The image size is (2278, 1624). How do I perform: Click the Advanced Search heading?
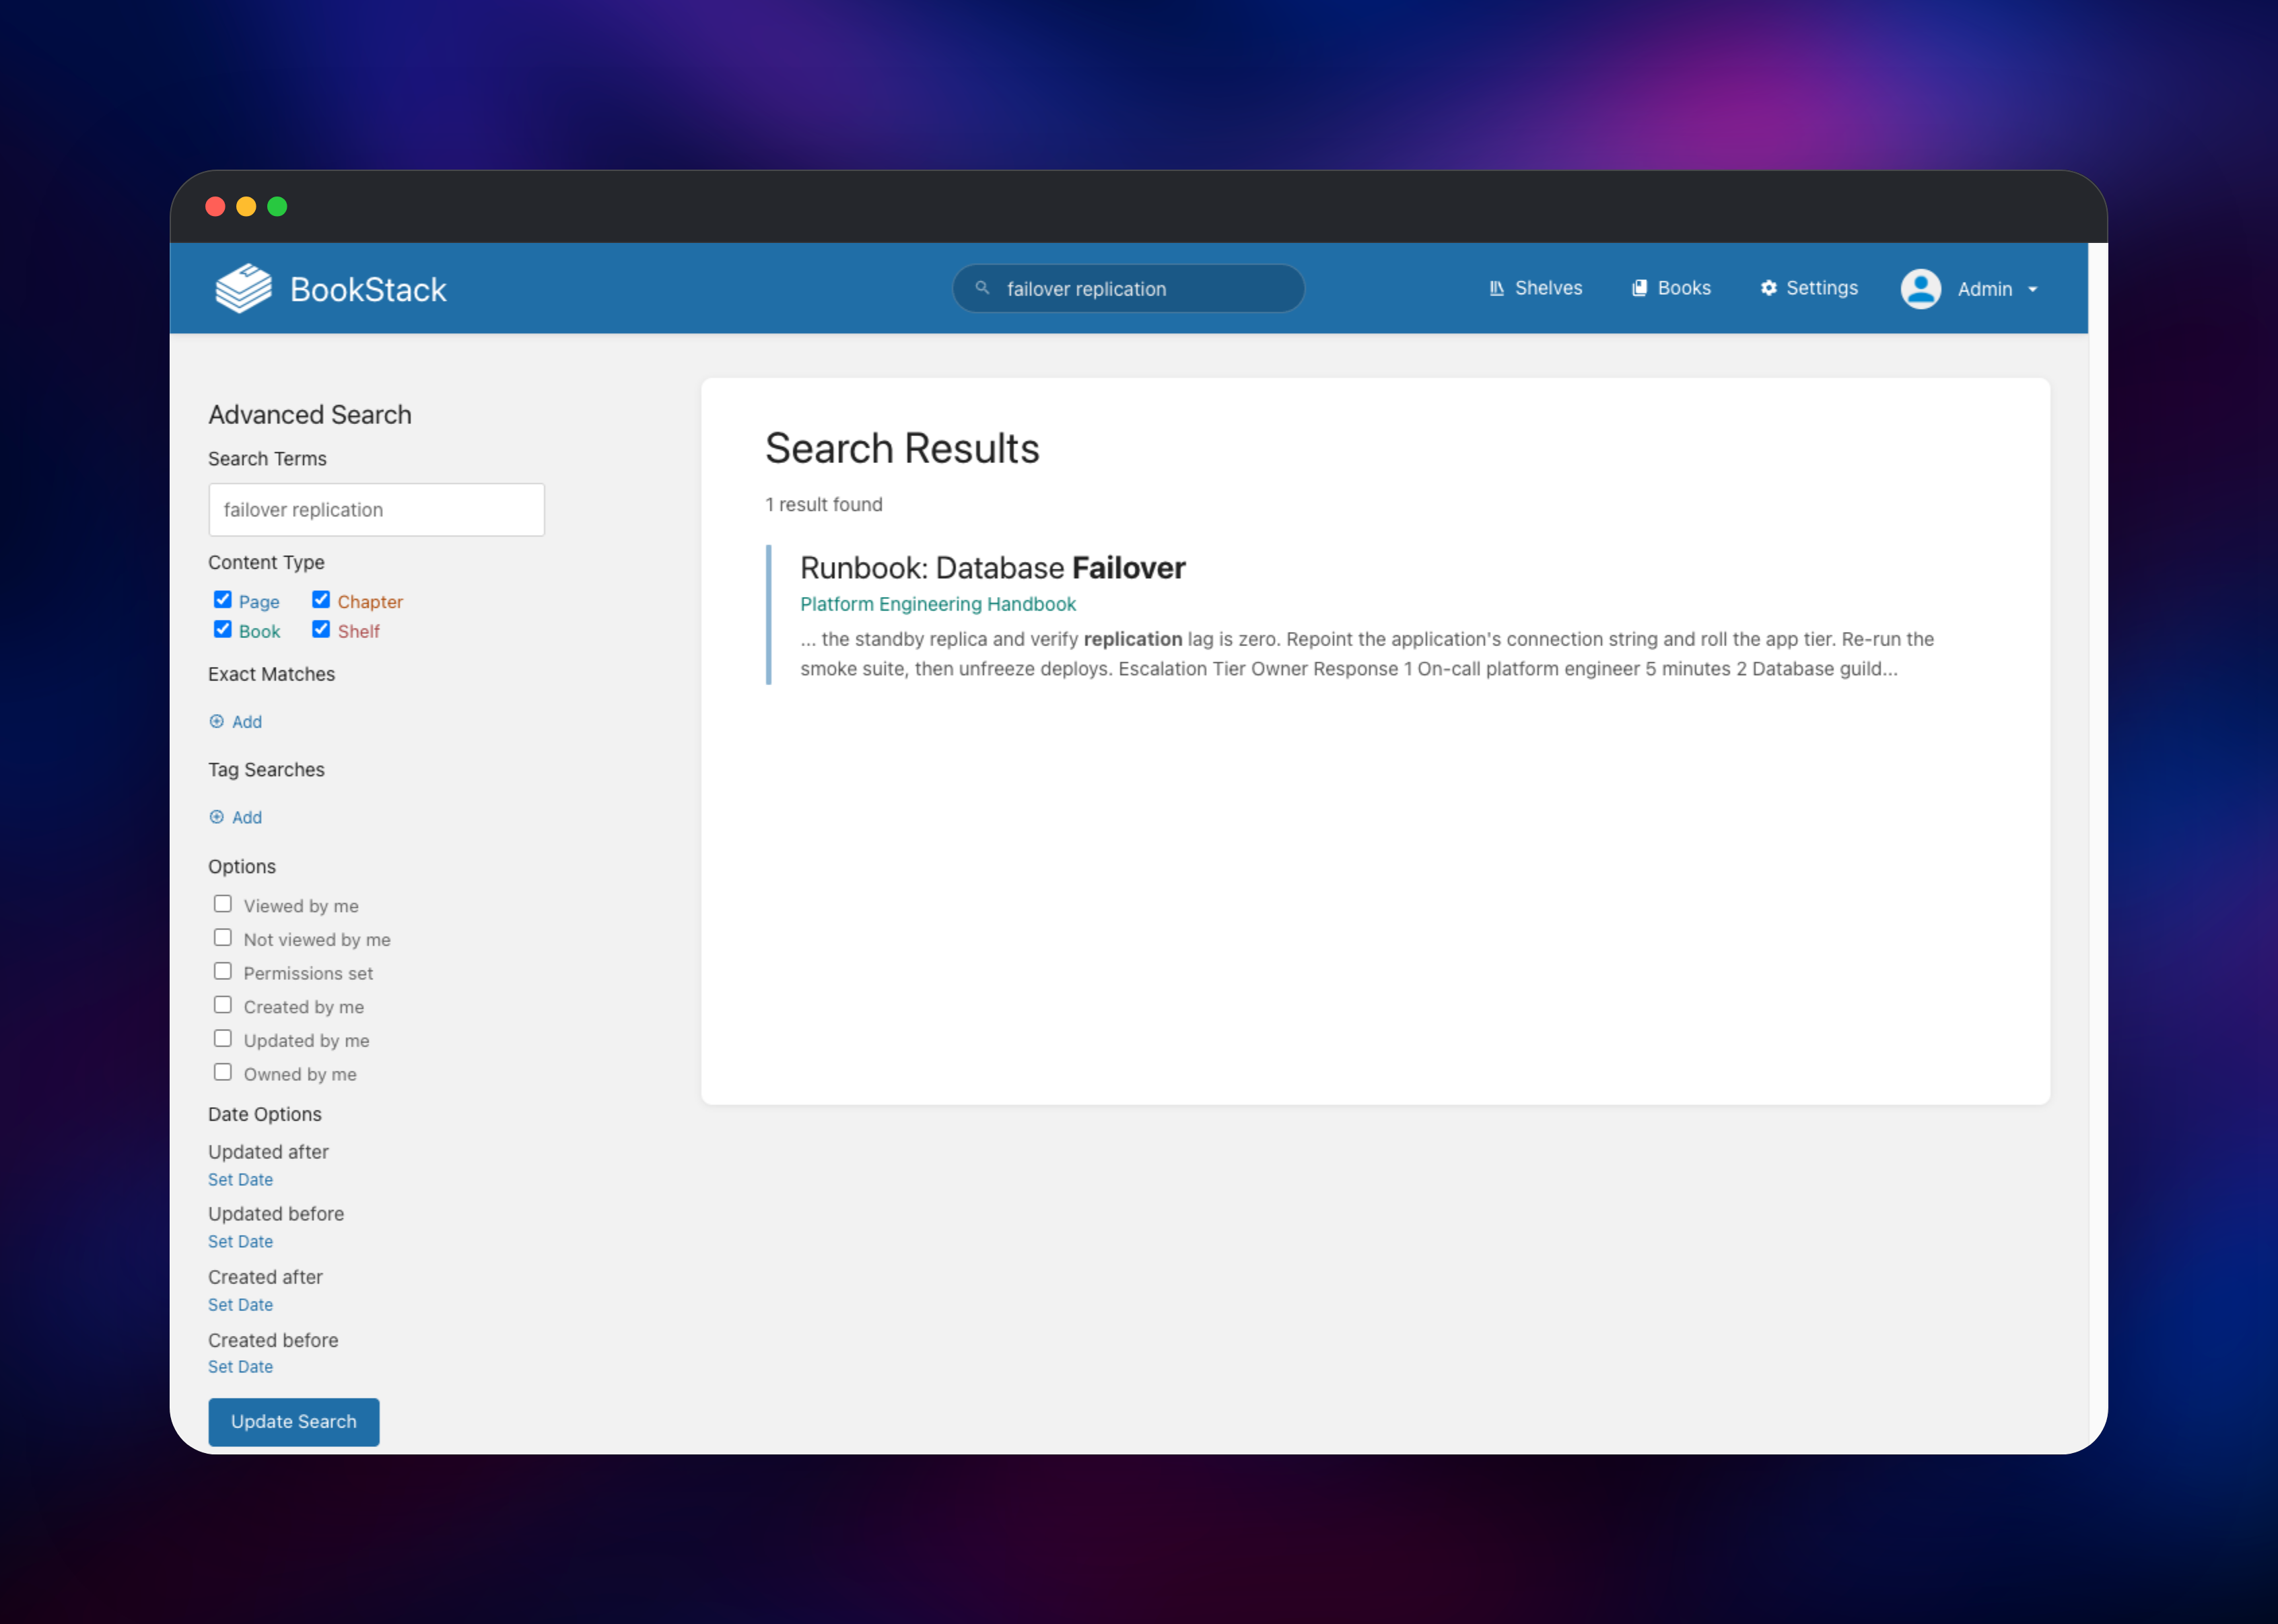(310, 415)
